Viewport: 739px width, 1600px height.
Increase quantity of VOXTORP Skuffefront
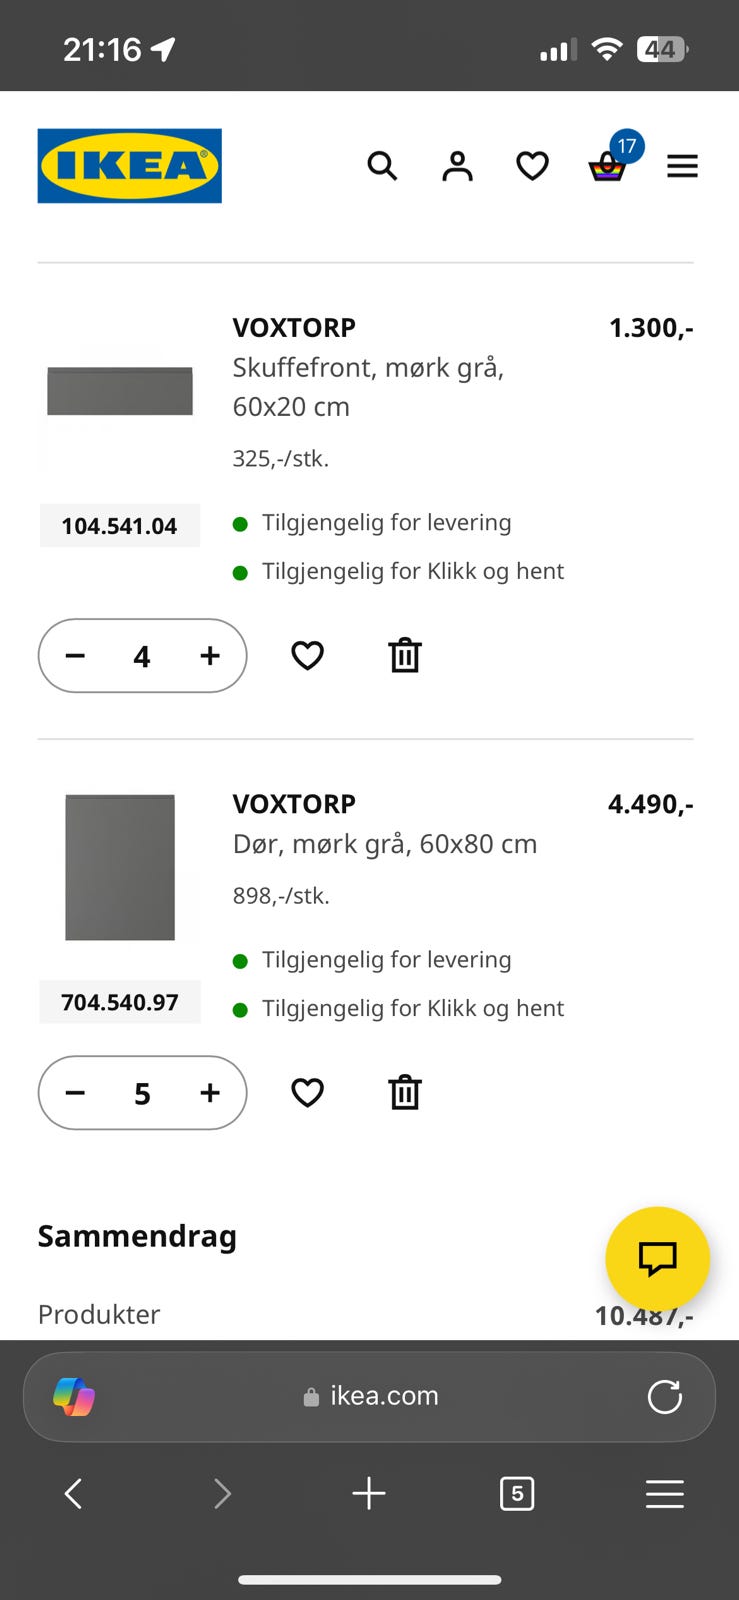tap(209, 656)
